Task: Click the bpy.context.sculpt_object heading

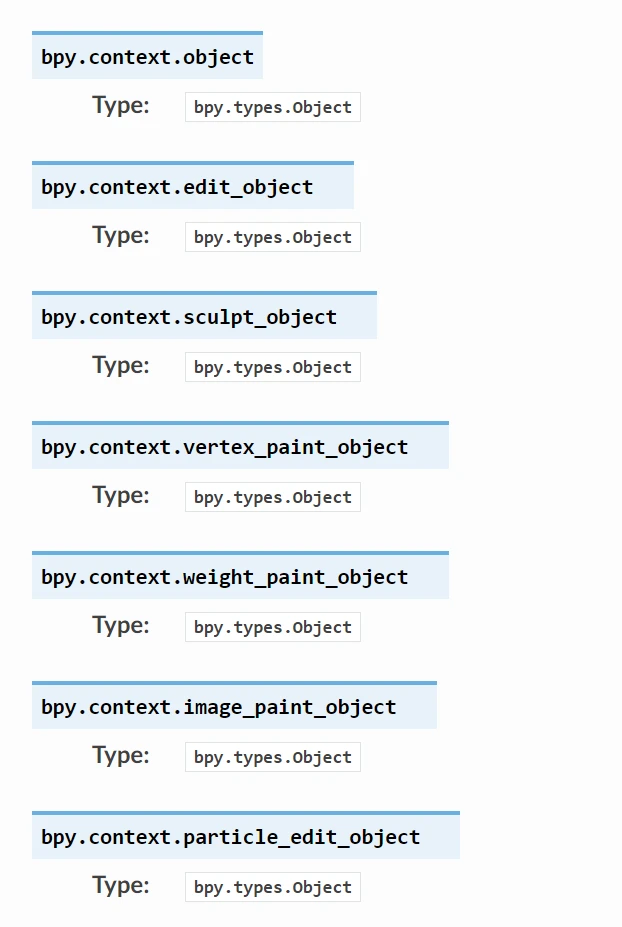Action: tap(189, 317)
